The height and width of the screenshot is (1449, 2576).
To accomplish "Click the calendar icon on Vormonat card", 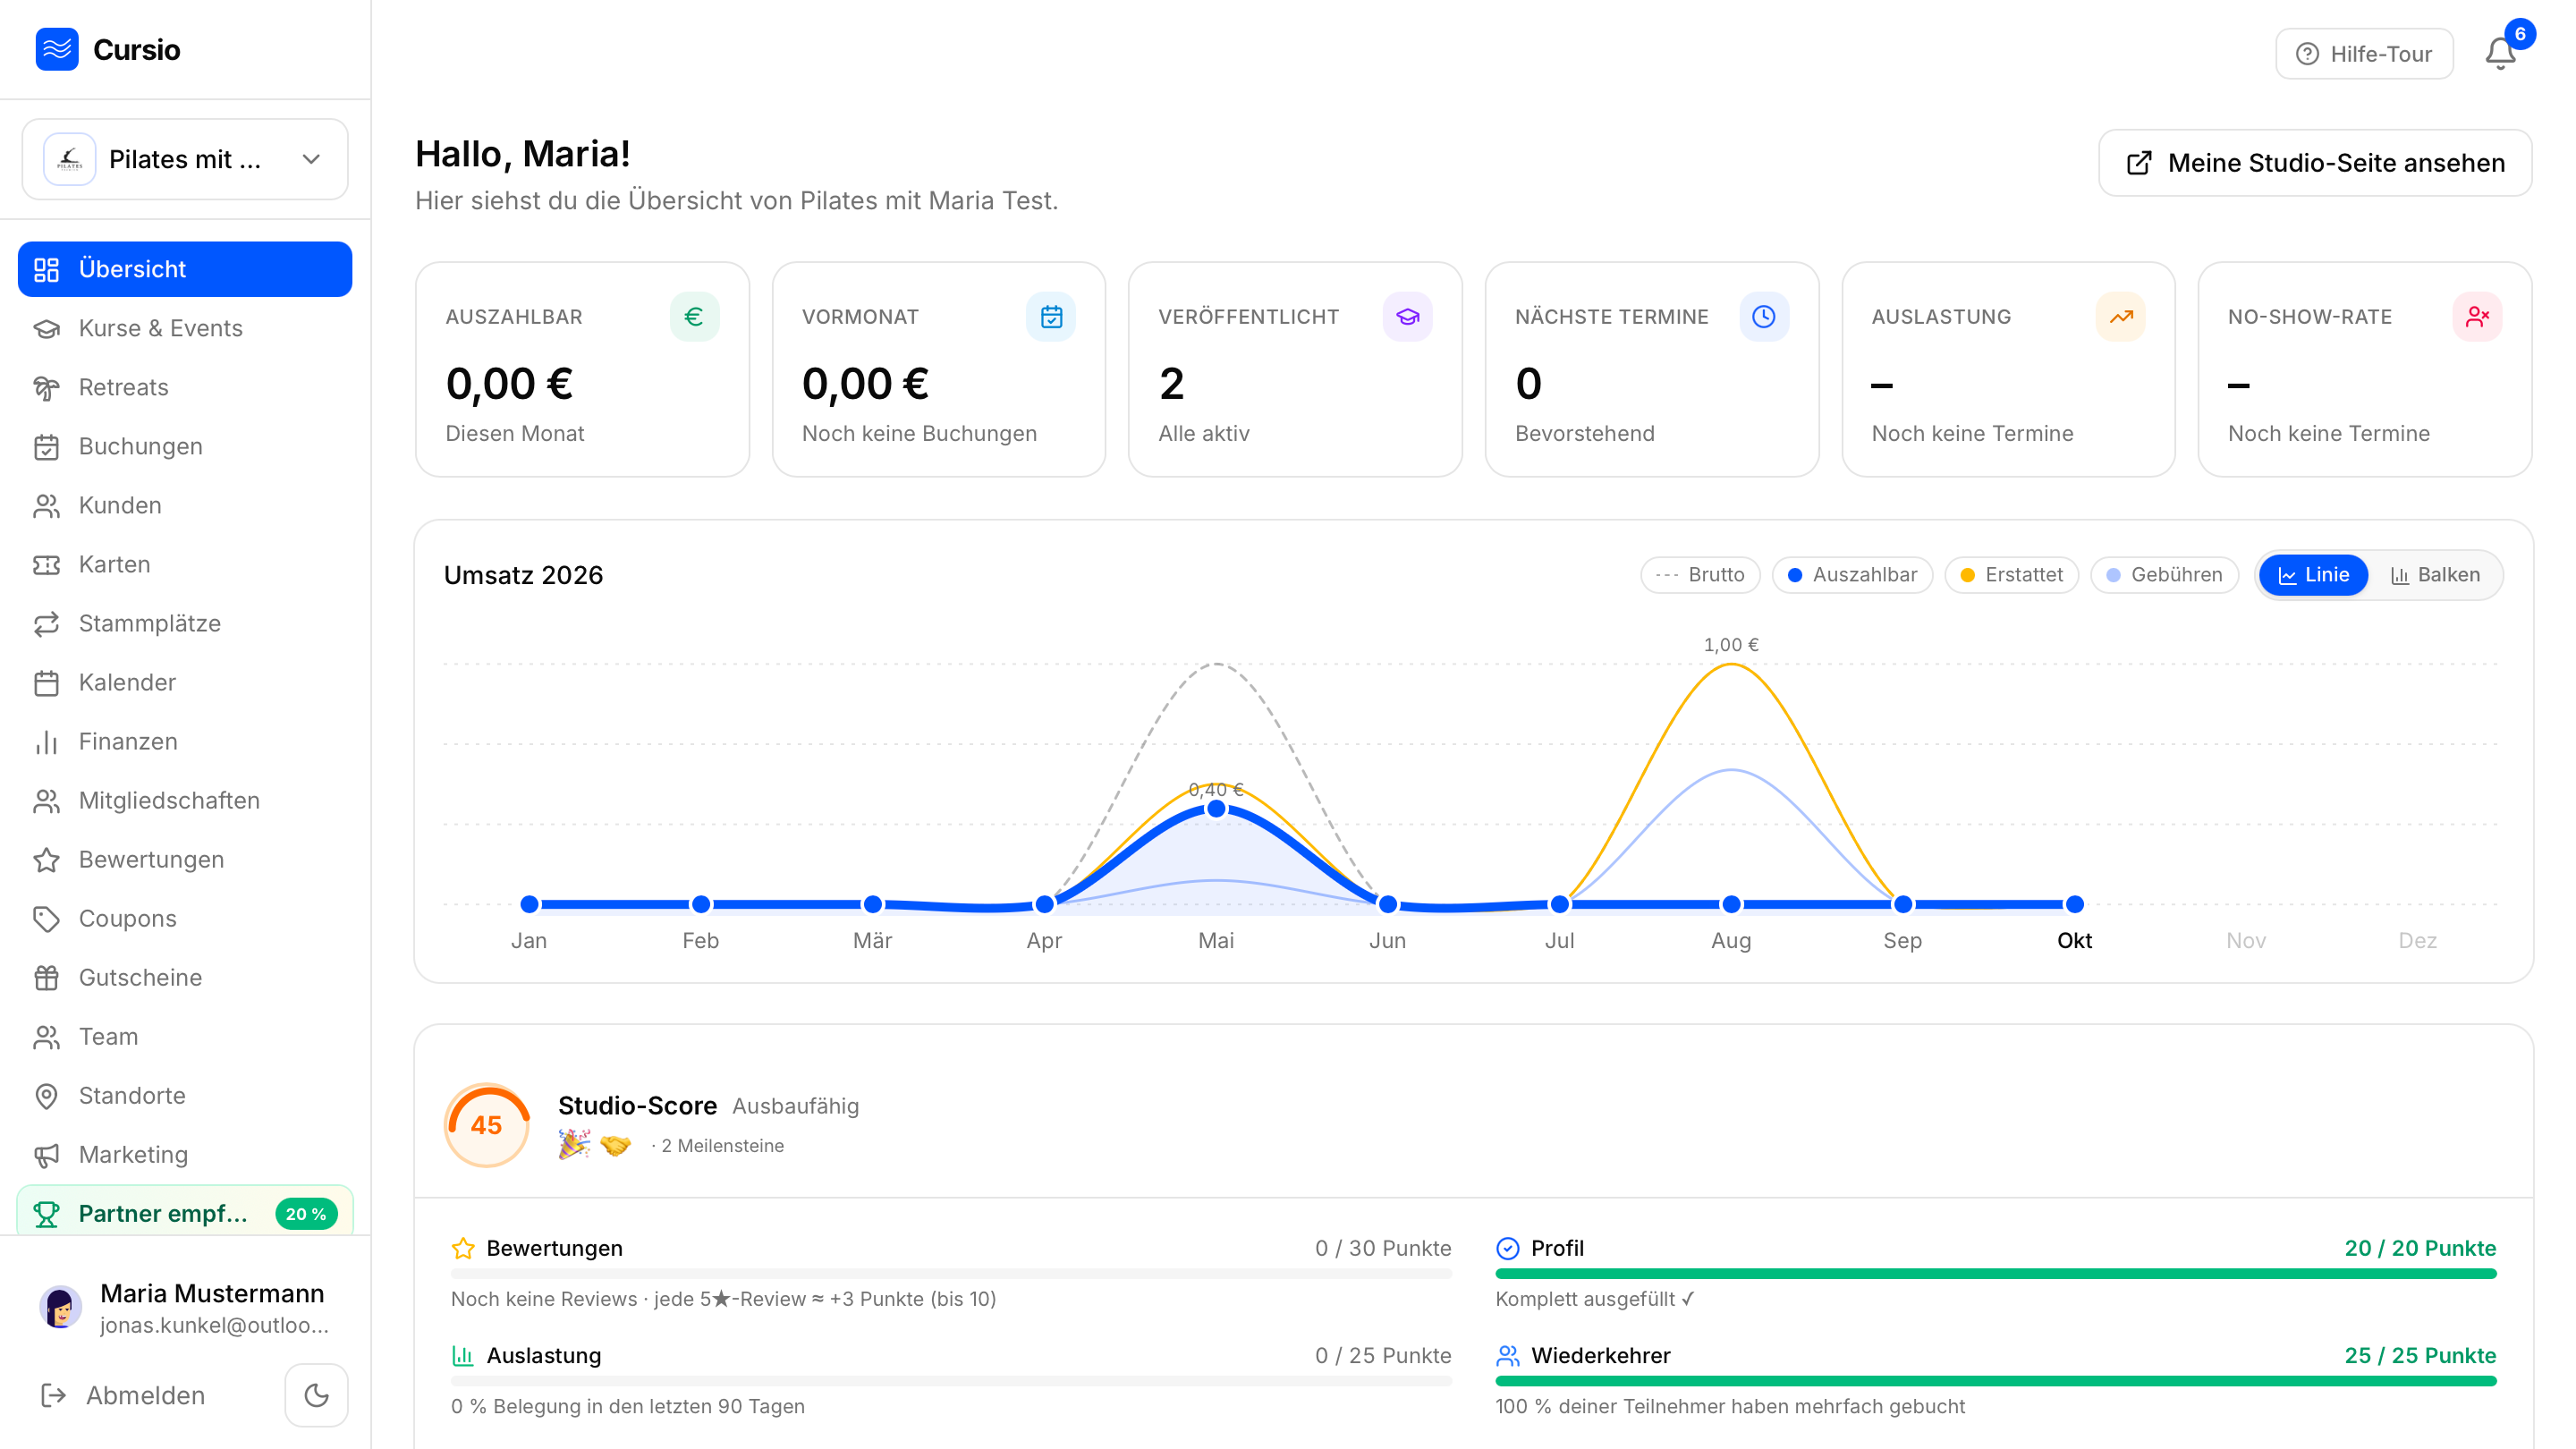I will click(1051, 317).
